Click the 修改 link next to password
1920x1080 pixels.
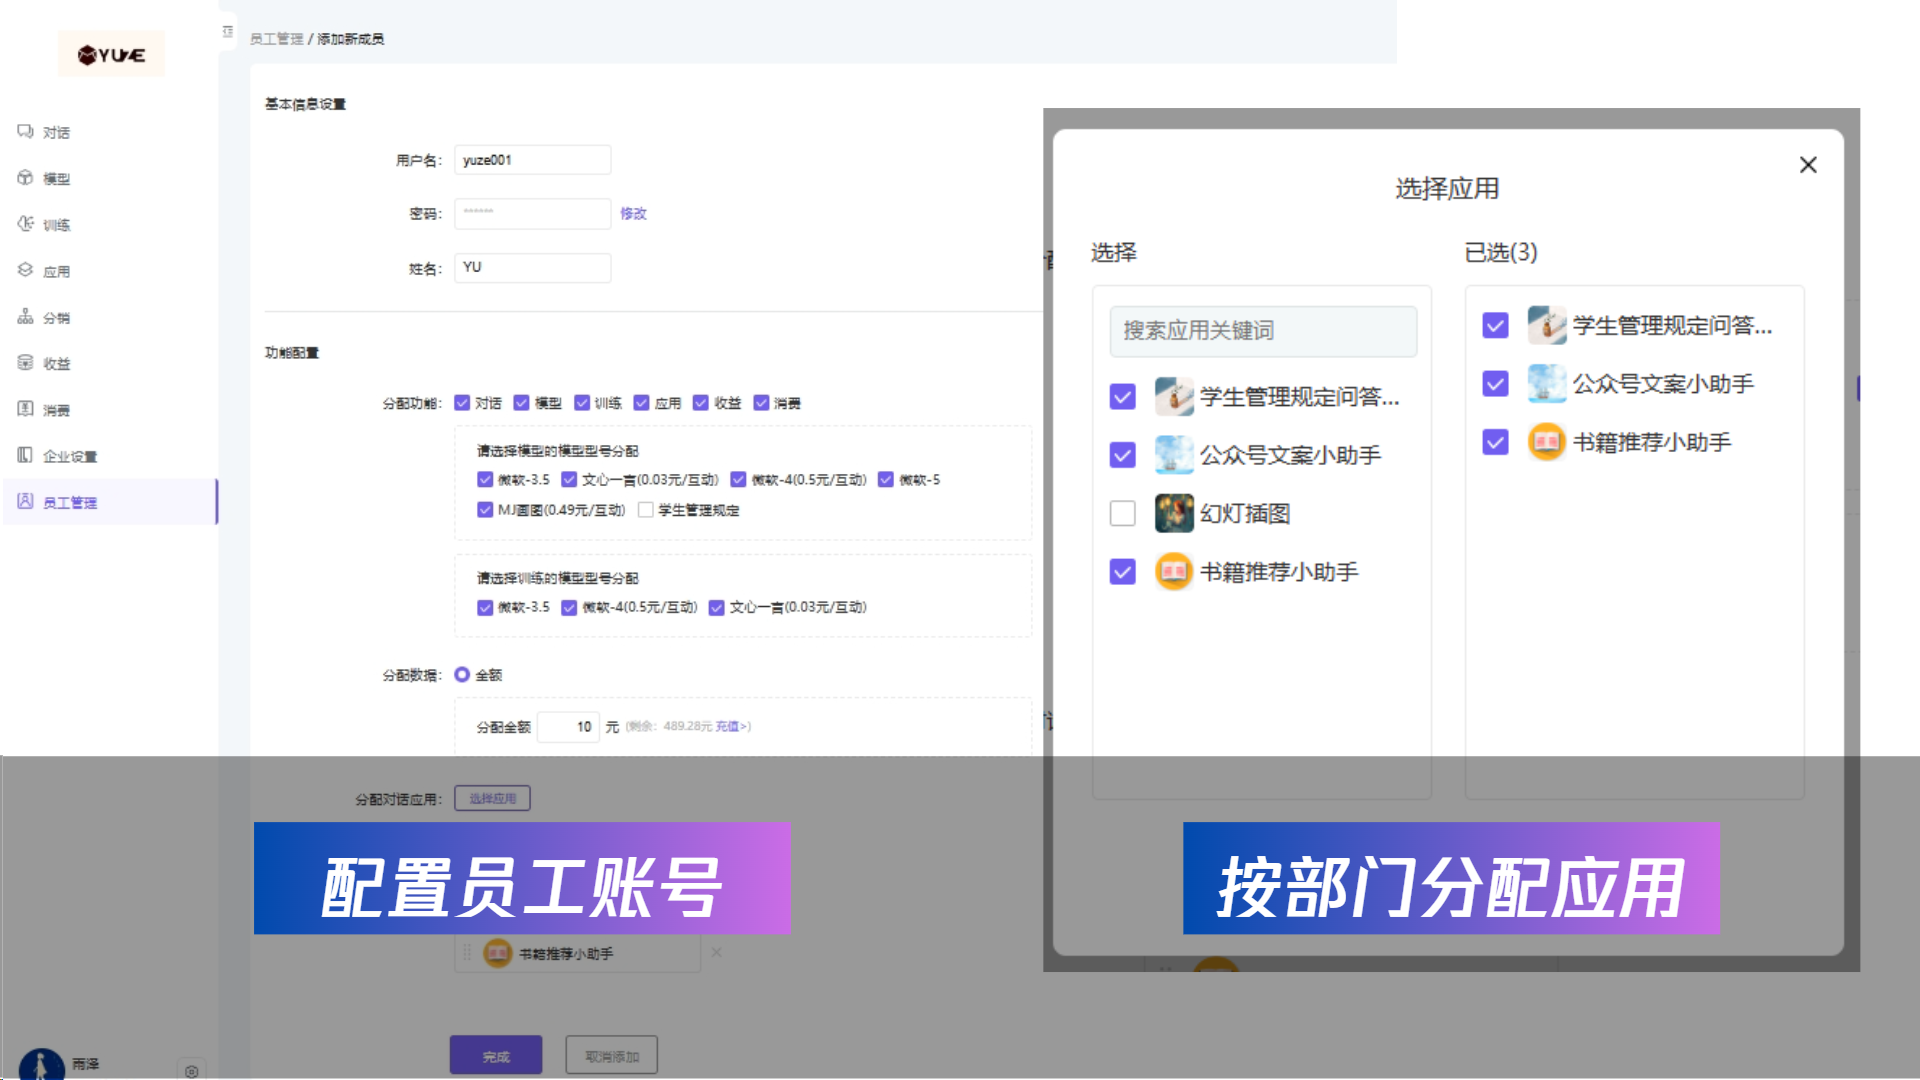(x=633, y=213)
